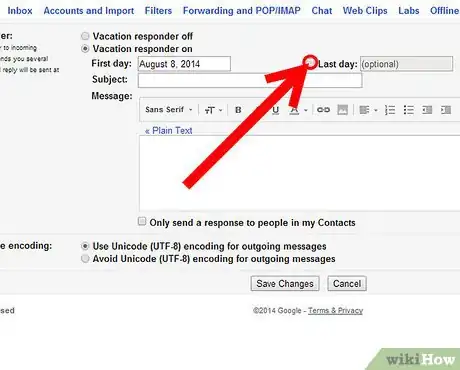Screen dimensions: 460x370
Task: Expand the text color dropdown arrow
Action: tap(305, 110)
